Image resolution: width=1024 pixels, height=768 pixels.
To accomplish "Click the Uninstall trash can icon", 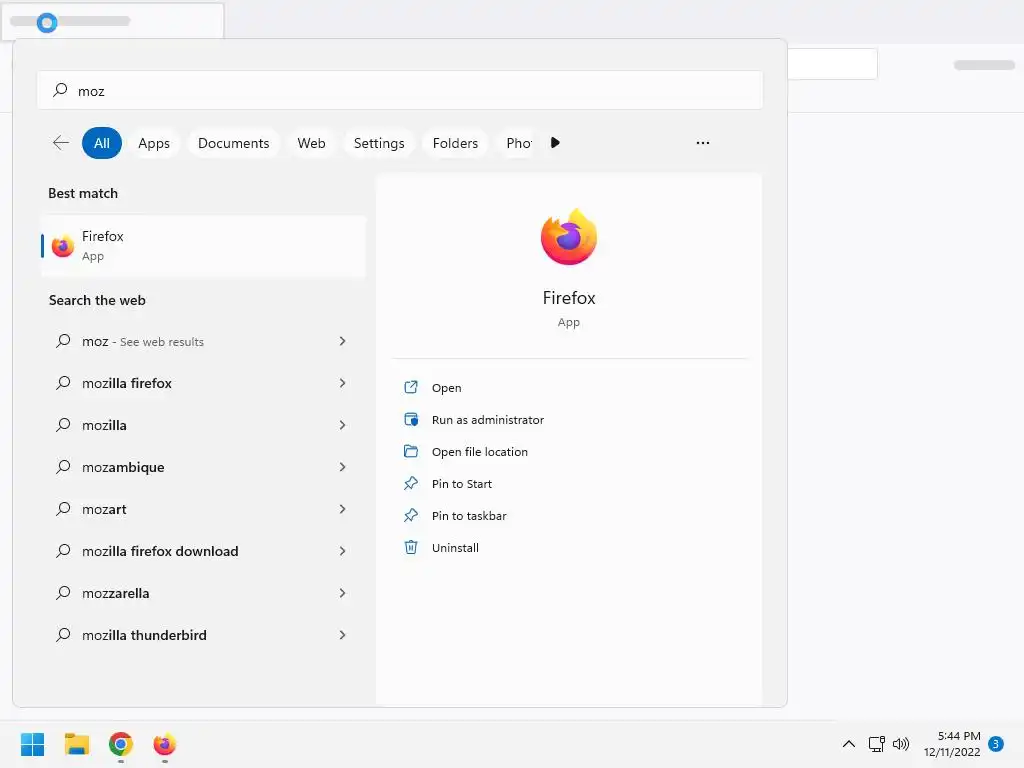I will tap(411, 547).
